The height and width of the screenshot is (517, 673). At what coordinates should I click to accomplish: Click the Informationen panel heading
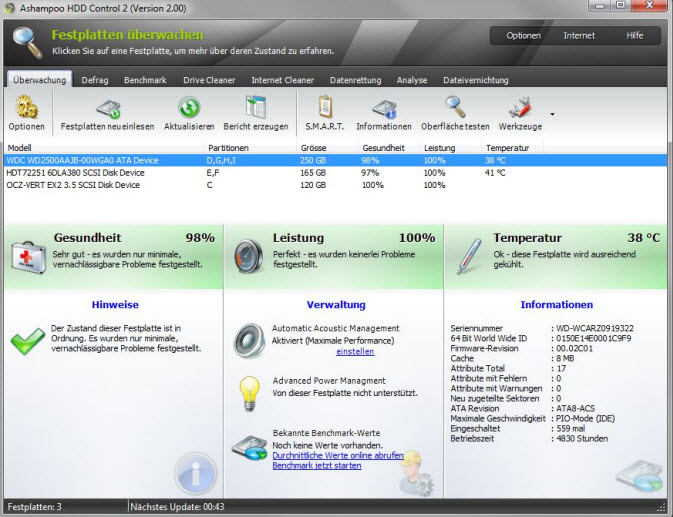pyautogui.click(x=557, y=305)
